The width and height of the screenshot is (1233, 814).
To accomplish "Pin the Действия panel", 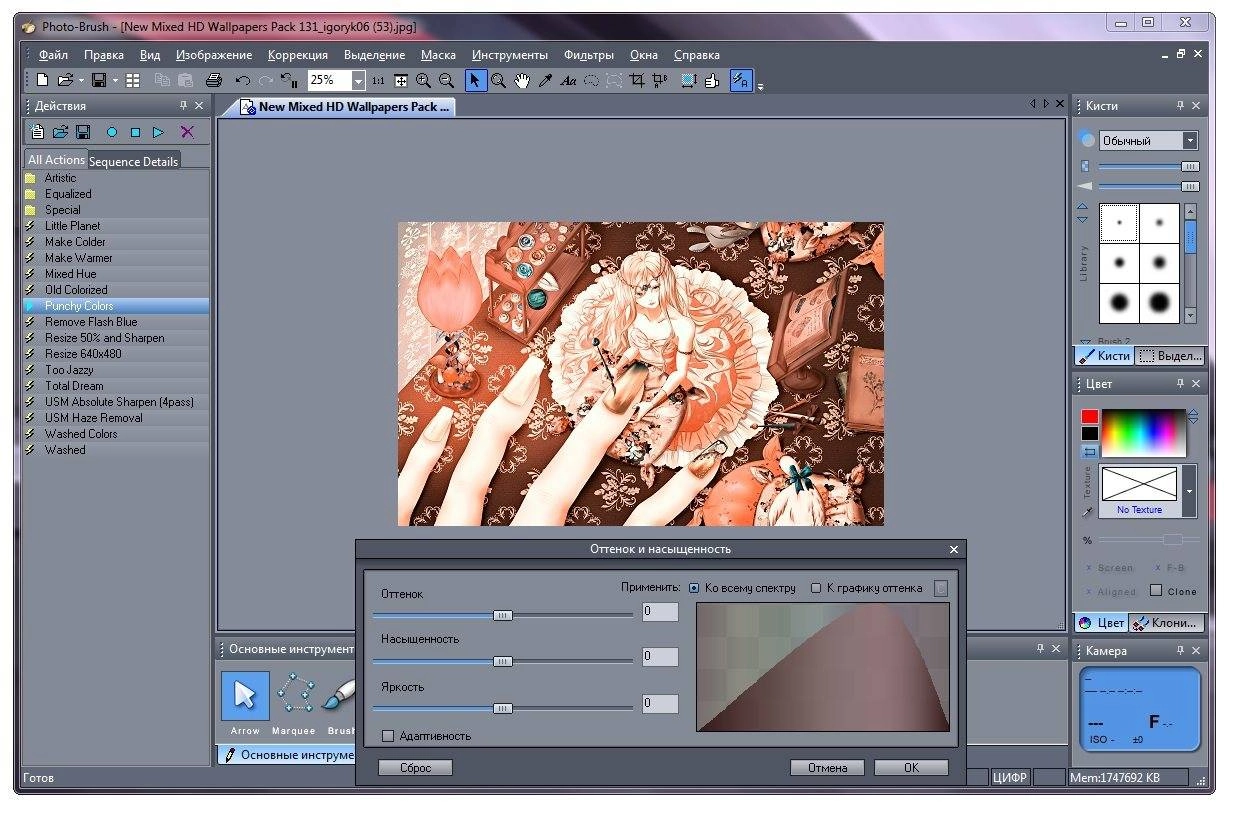I will pos(183,105).
